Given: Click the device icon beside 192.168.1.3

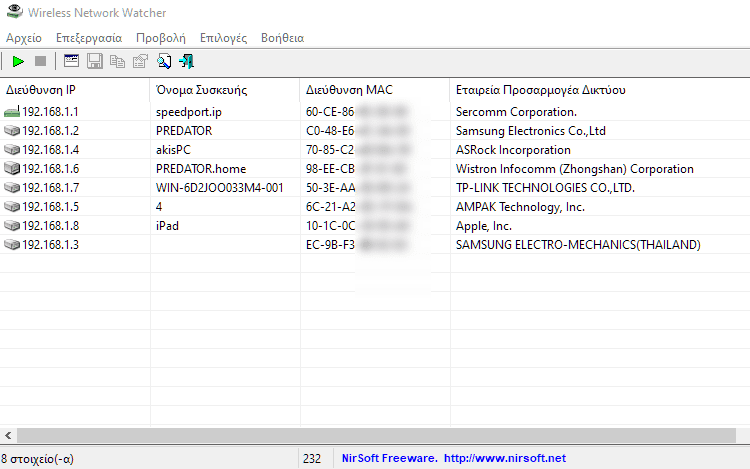Looking at the screenshot, I should click(12, 244).
